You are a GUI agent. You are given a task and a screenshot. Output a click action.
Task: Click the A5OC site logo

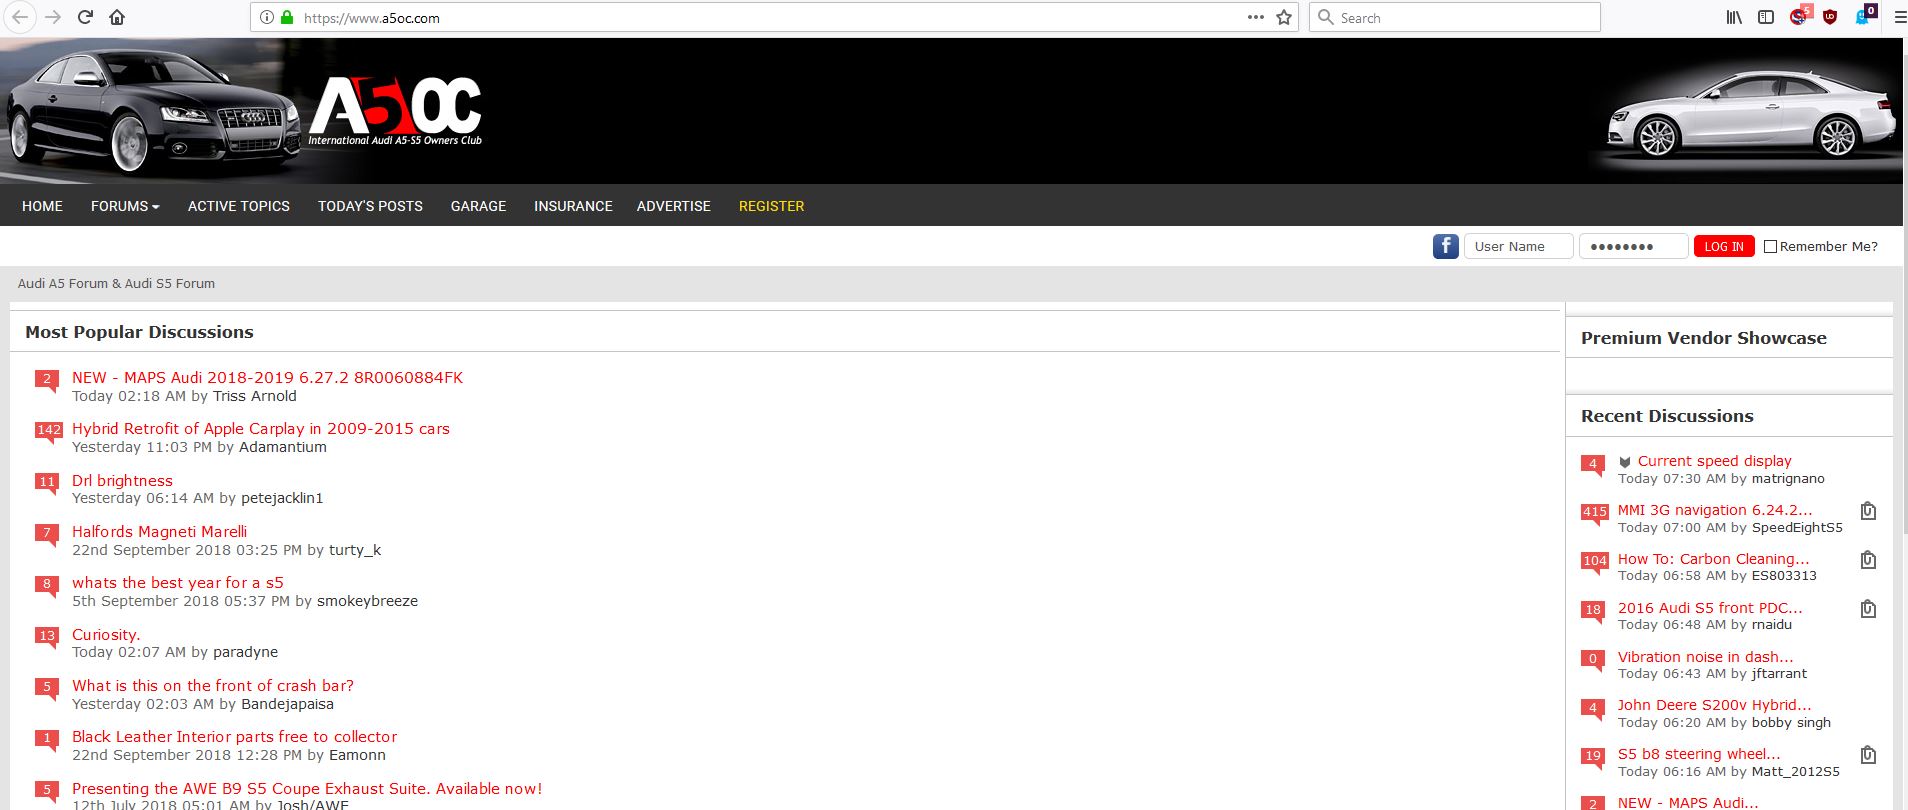(396, 110)
